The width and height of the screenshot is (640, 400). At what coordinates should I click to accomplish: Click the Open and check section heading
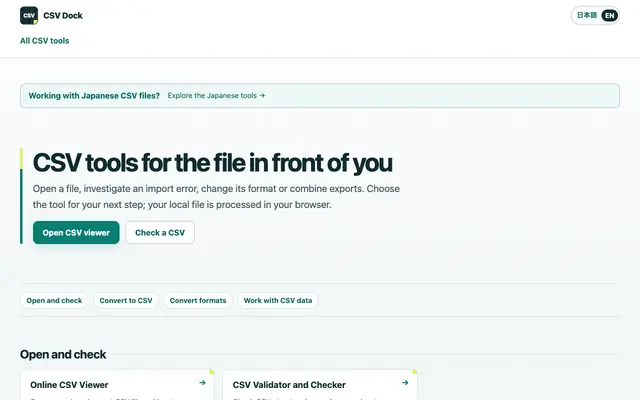pyautogui.click(x=63, y=354)
